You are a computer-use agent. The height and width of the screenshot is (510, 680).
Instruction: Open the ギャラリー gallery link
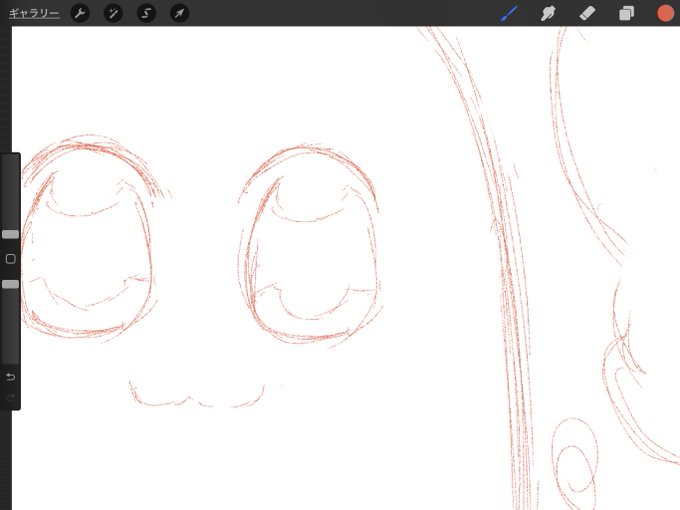tap(34, 13)
